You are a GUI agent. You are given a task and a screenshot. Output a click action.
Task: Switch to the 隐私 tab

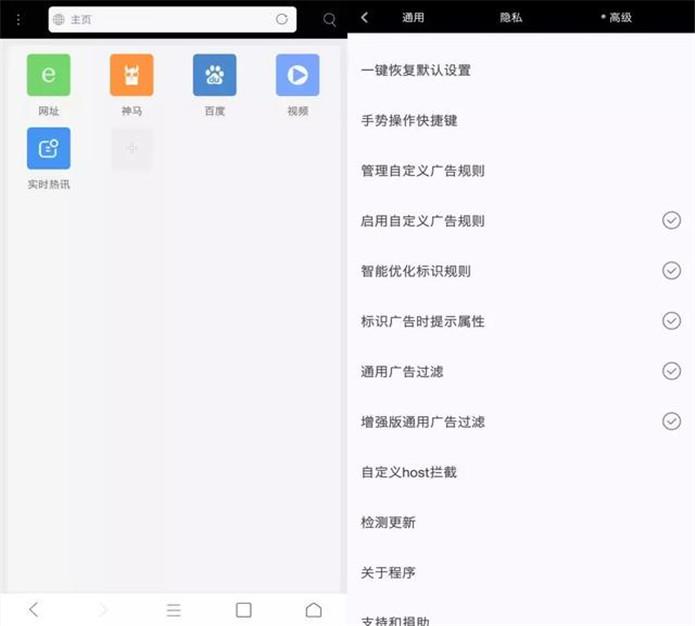[511, 17]
